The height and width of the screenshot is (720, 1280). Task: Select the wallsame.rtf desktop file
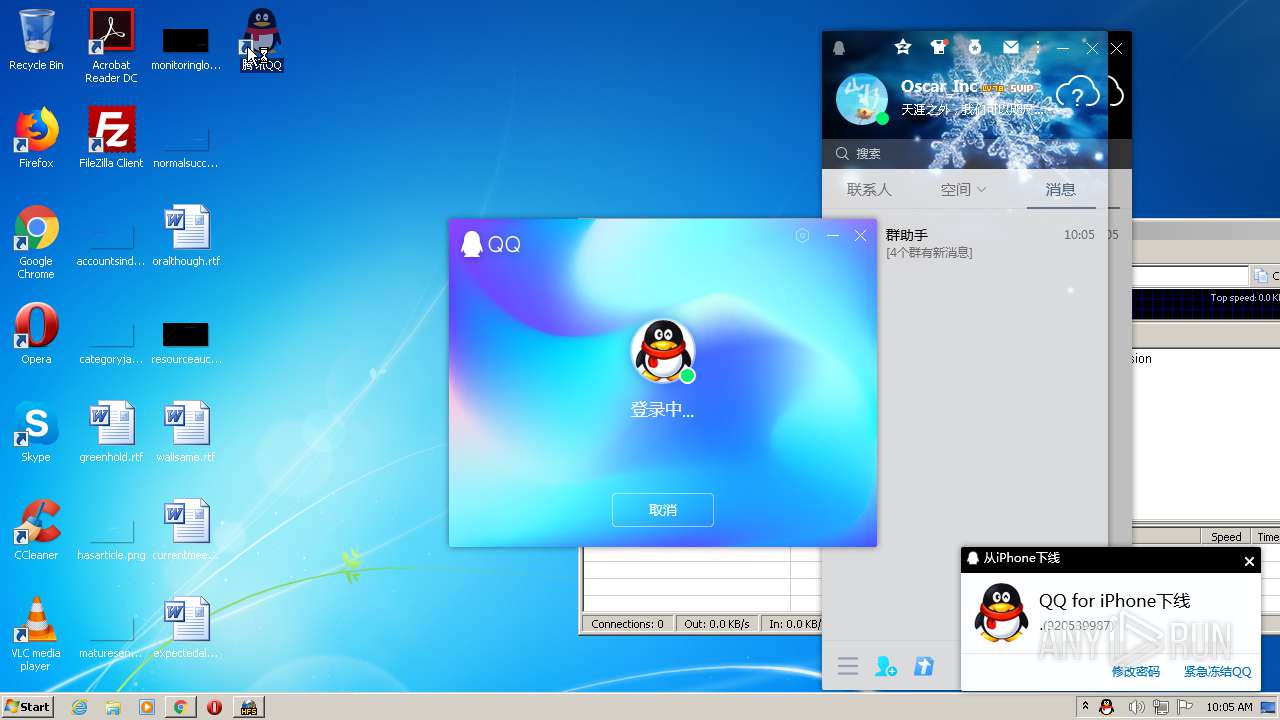pos(186,432)
